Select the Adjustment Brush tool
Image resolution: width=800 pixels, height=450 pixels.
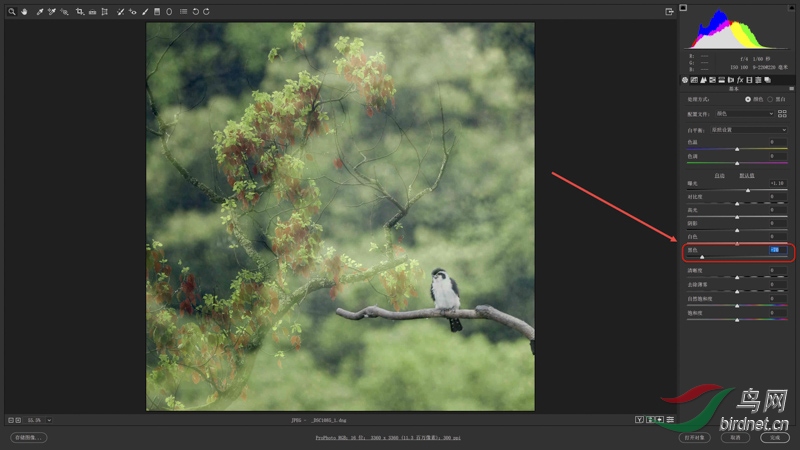pyautogui.click(x=145, y=12)
